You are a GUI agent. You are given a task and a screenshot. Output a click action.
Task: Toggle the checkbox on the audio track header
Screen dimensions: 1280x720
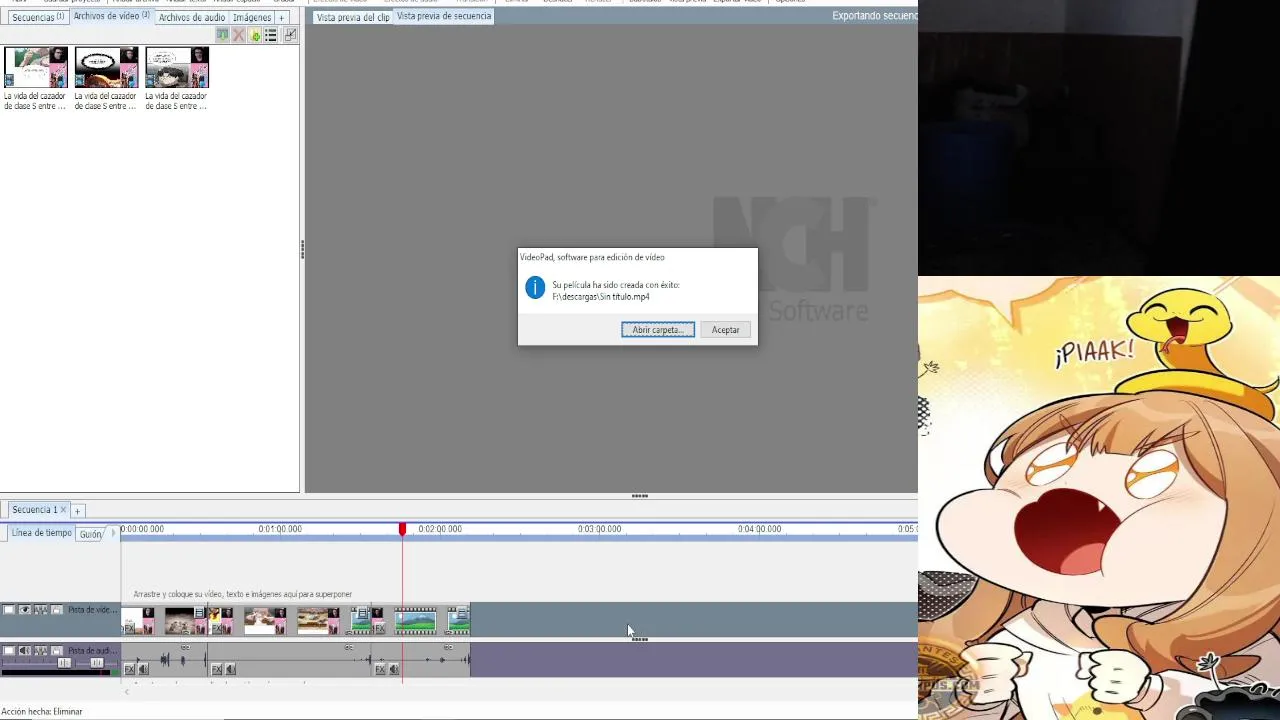[x=8, y=650]
